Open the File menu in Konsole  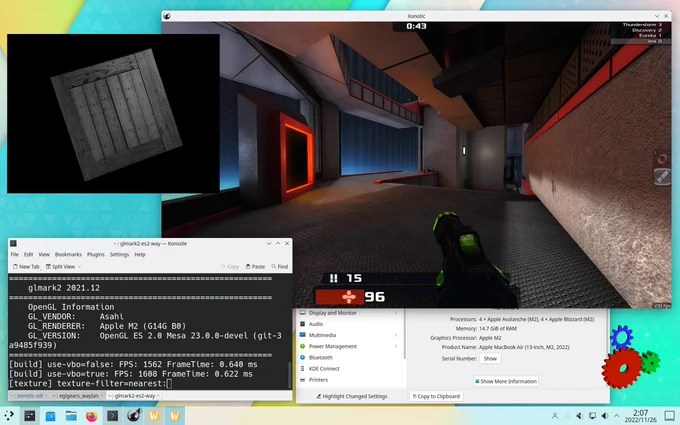15,255
